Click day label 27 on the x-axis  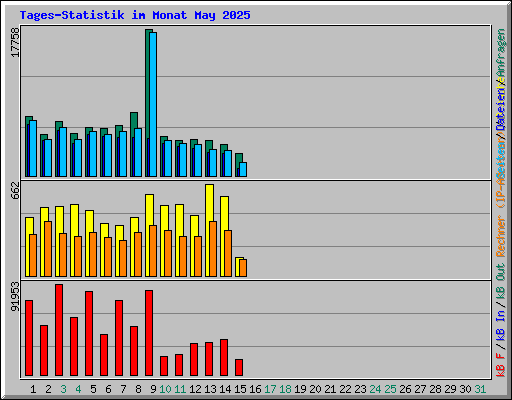[x=420, y=389]
